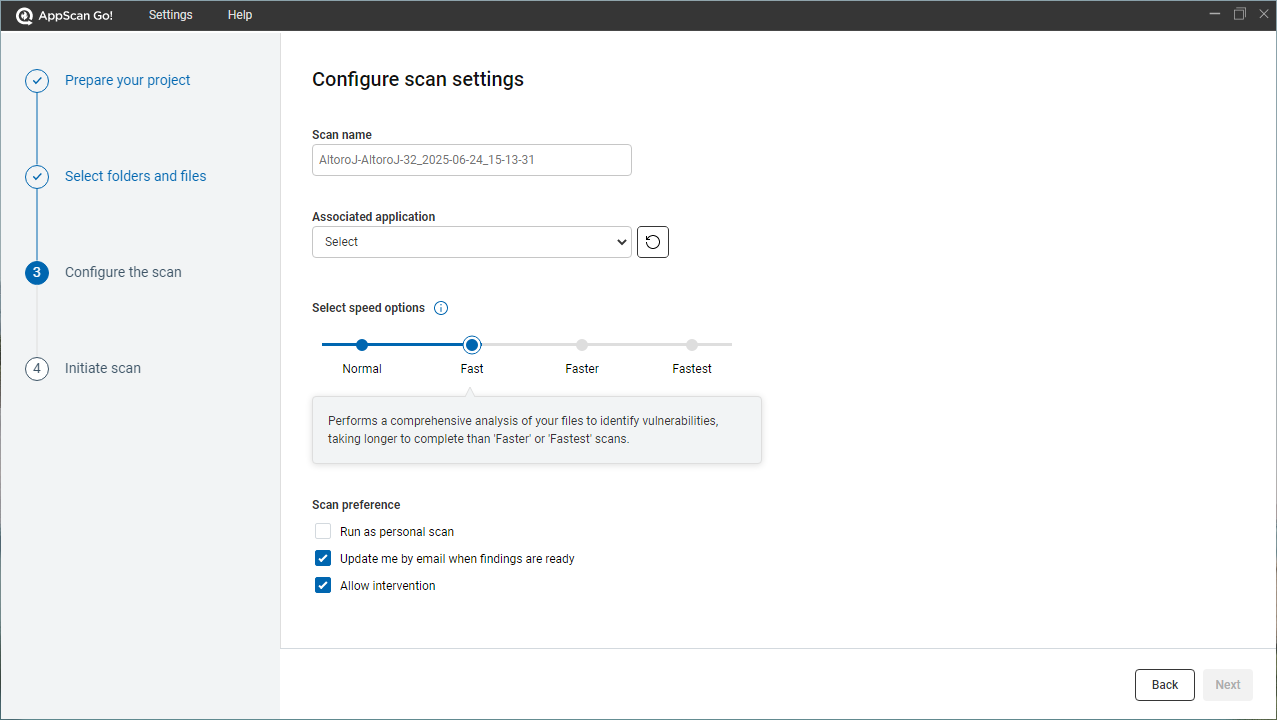Set scan speed to Fastest
This screenshot has width=1277, height=720.
(x=692, y=345)
